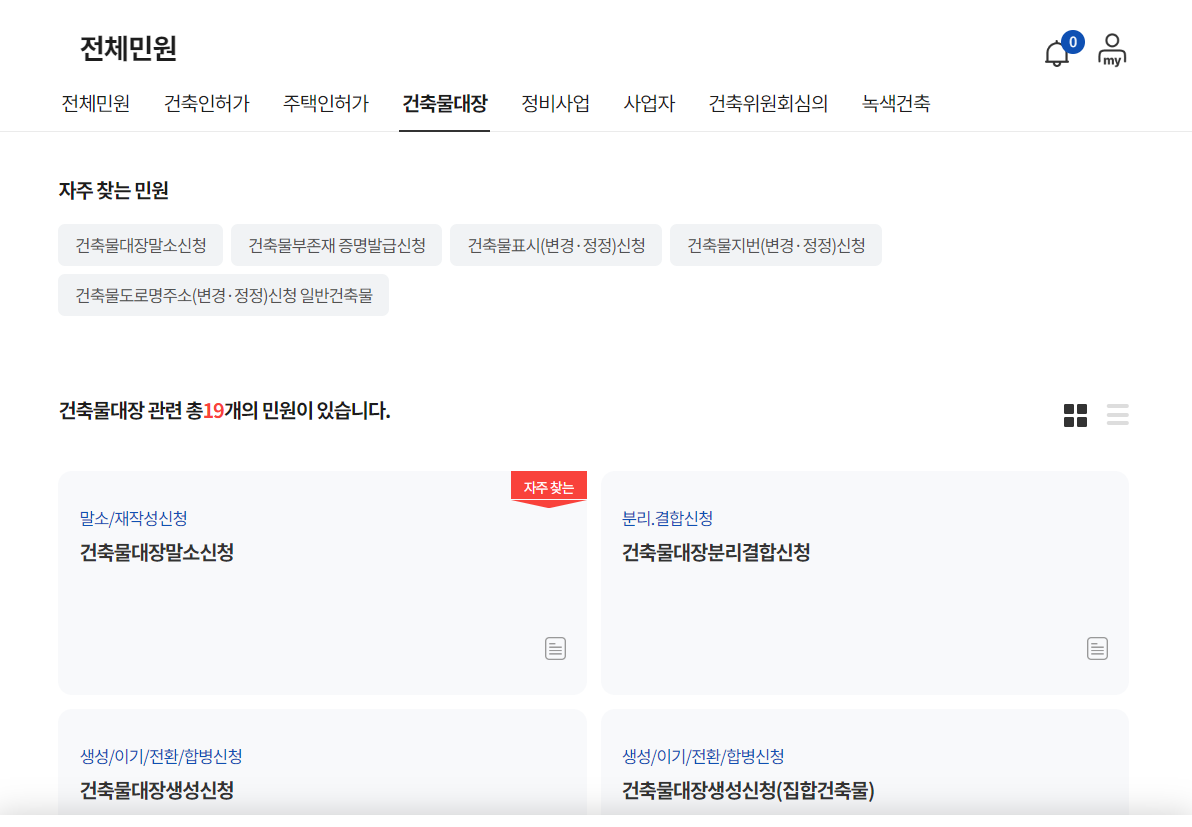The width and height of the screenshot is (1192, 827).
Task: Click the 건축물부존재 증명발급신청 chip
Action: [337, 246]
